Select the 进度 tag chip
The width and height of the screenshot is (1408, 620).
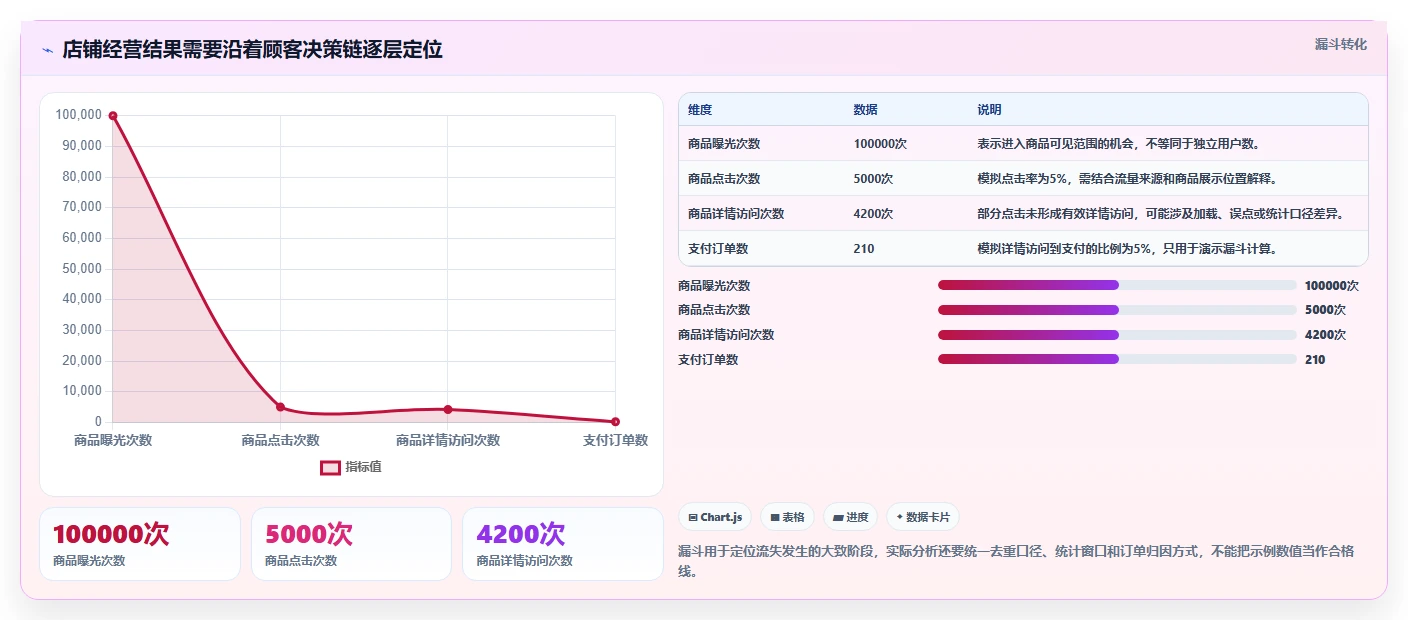tap(850, 517)
